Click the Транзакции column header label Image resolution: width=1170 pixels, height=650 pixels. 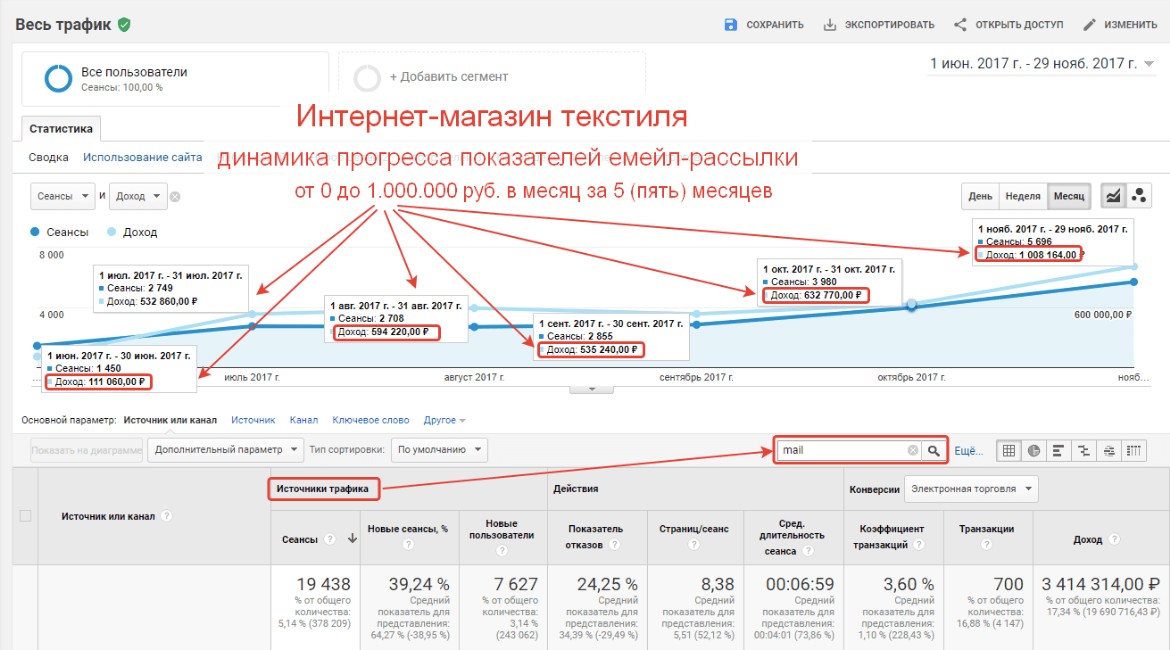point(986,529)
